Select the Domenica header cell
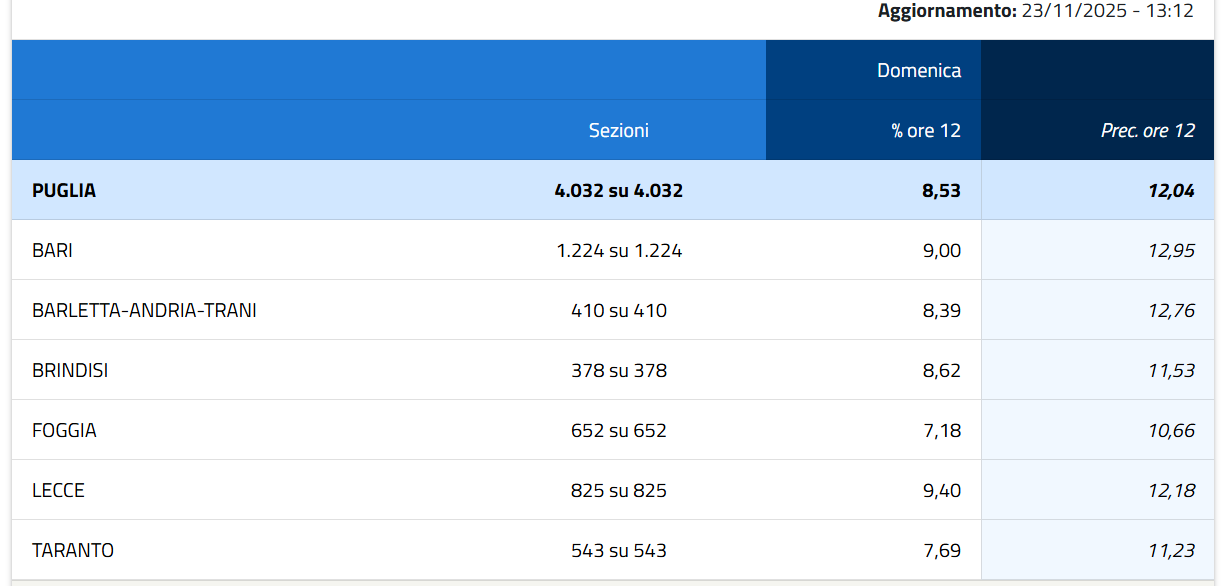 click(x=918, y=70)
